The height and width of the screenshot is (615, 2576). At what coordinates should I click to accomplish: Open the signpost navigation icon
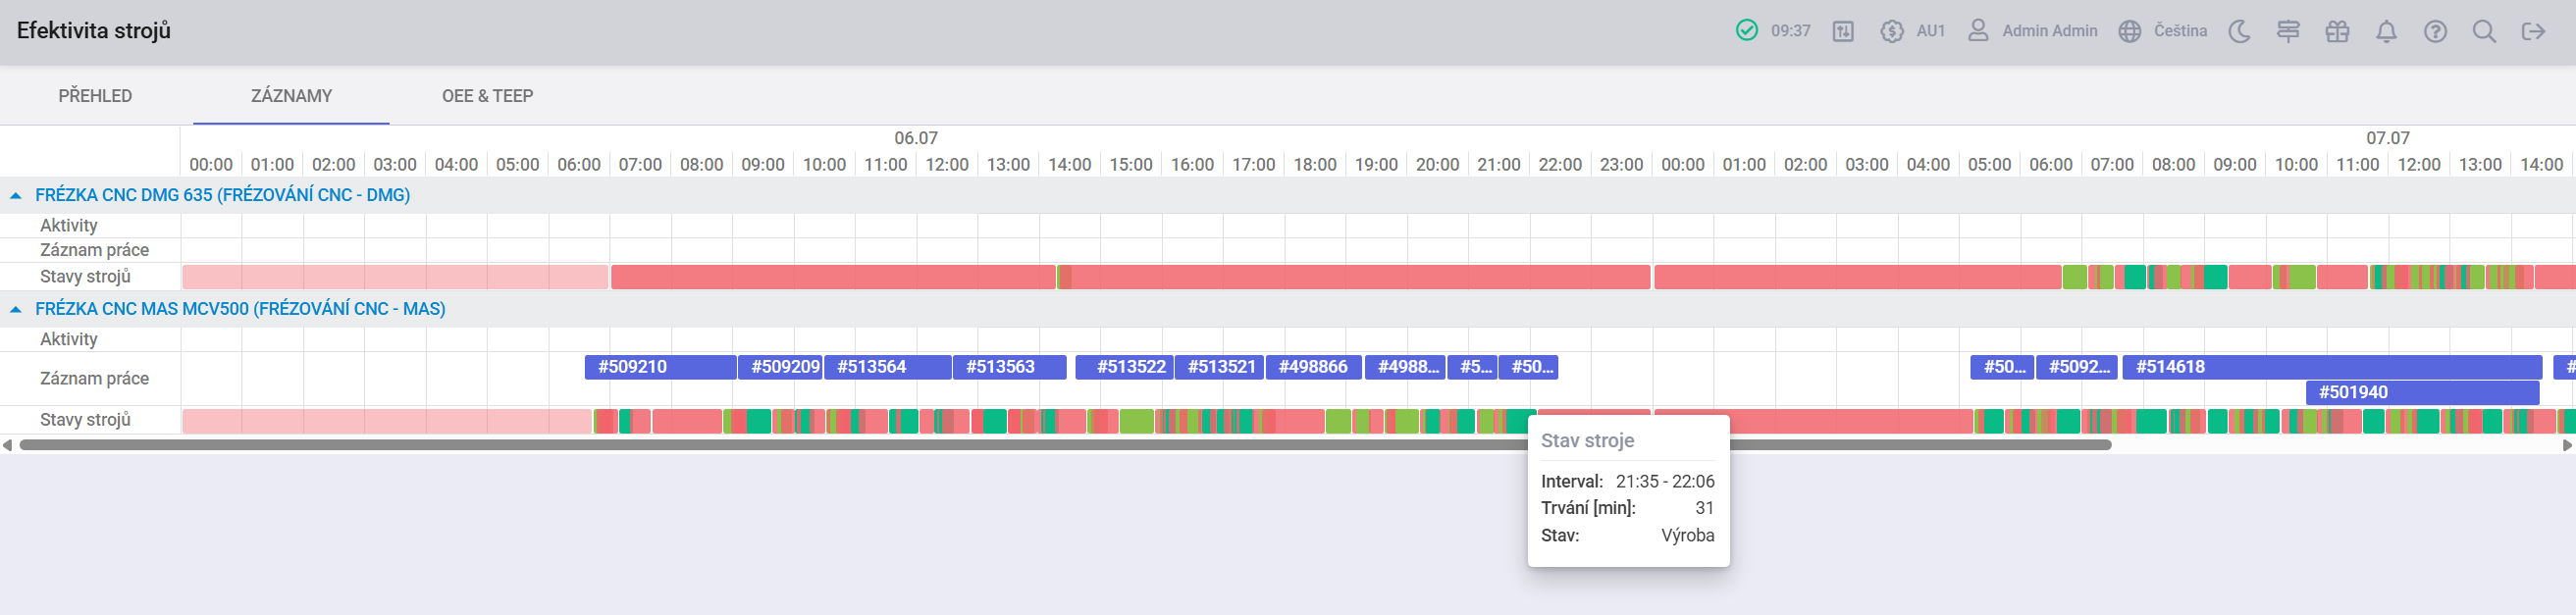click(x=2288, y=31)
